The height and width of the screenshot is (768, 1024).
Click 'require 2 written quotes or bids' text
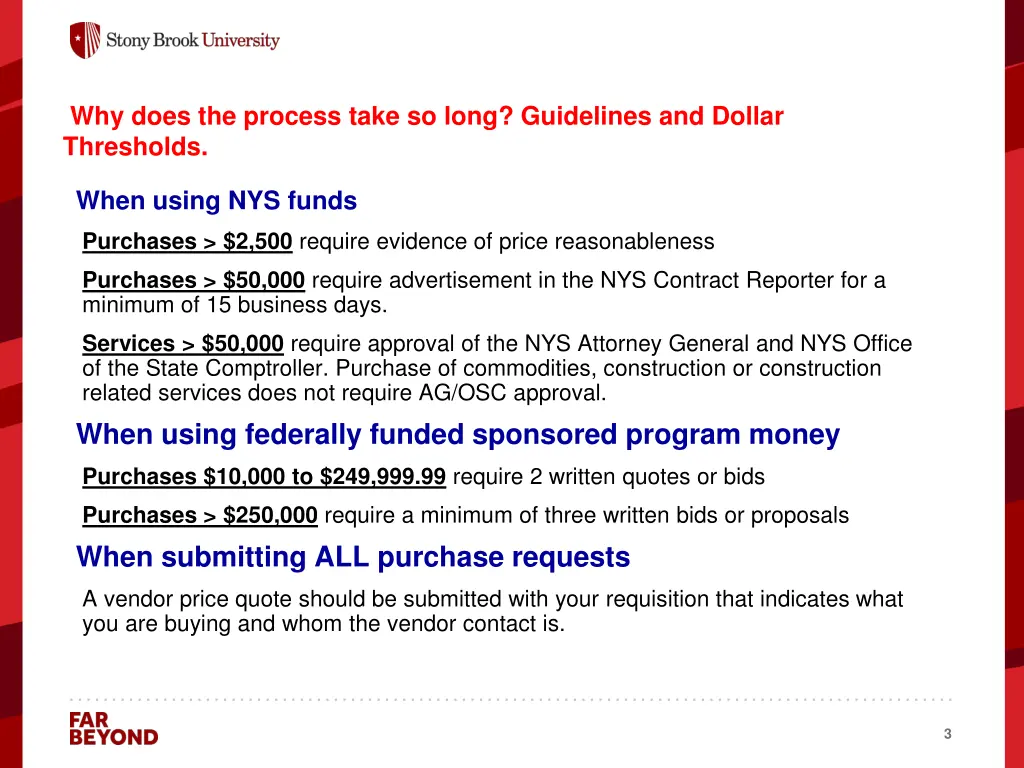609,477
